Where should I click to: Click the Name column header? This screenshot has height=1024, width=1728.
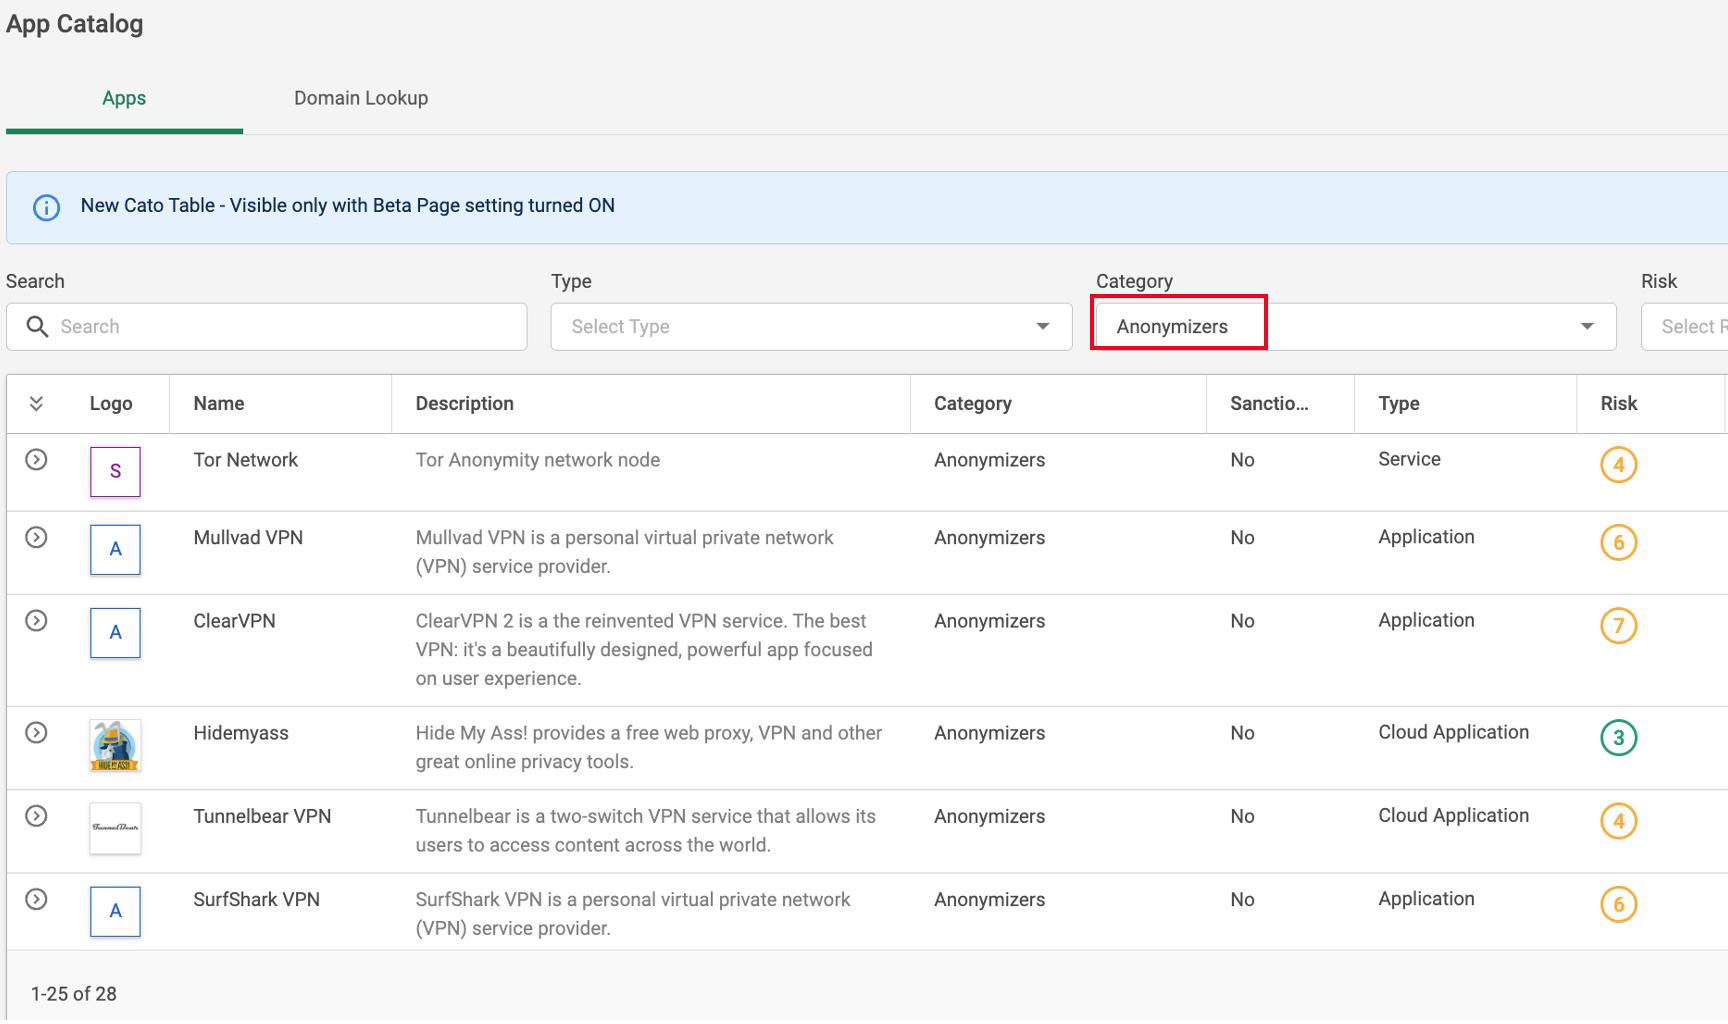[219, 403]
